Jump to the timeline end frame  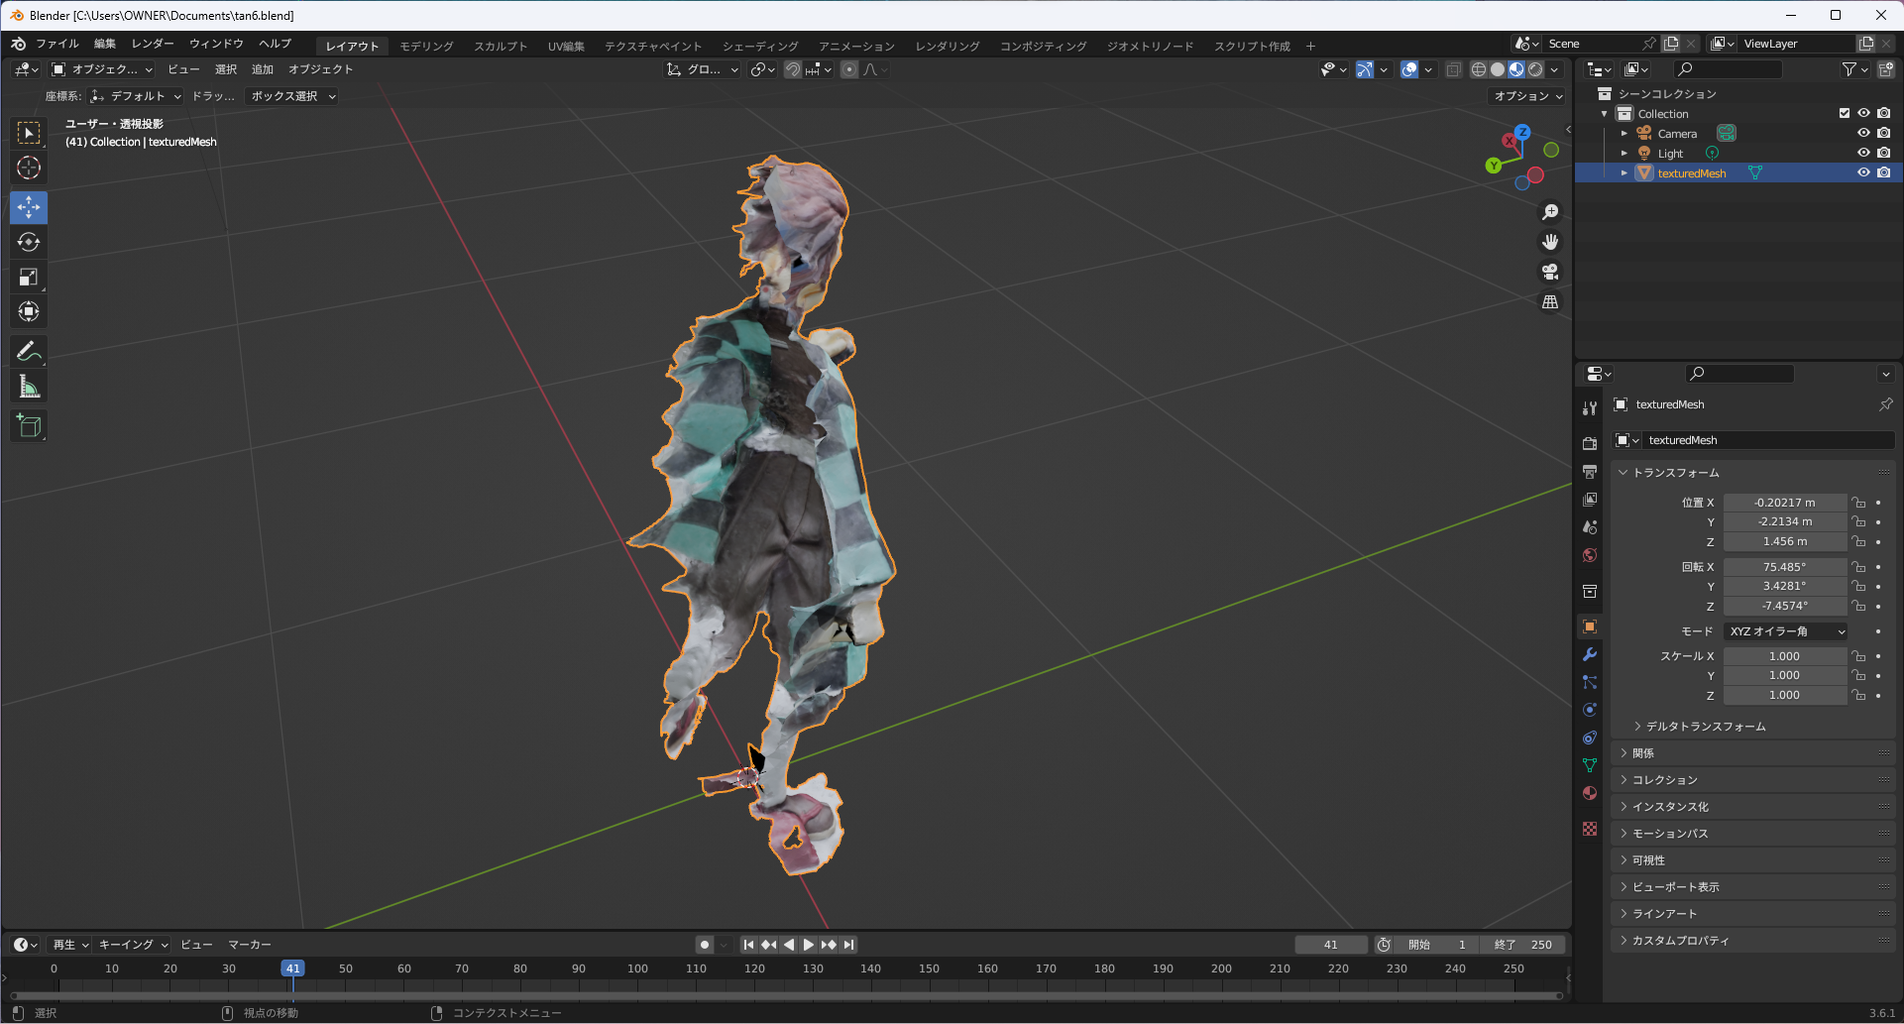pyautogui.click(x=848, y=944)
